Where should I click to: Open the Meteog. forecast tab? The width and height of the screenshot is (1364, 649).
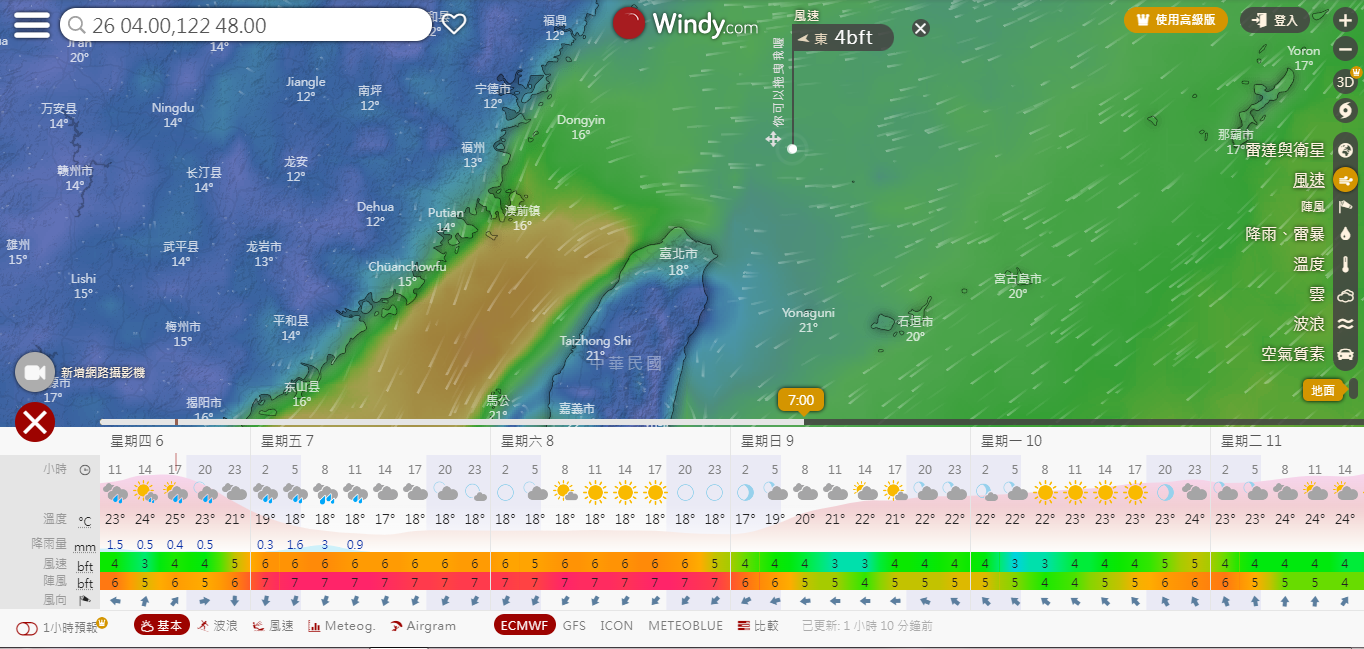coord(342,626)
